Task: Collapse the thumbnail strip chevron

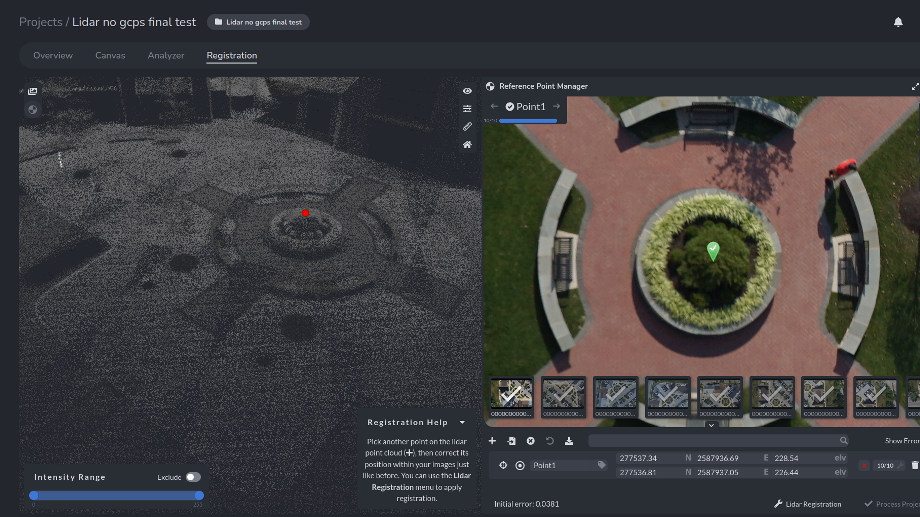Action: 711,425
